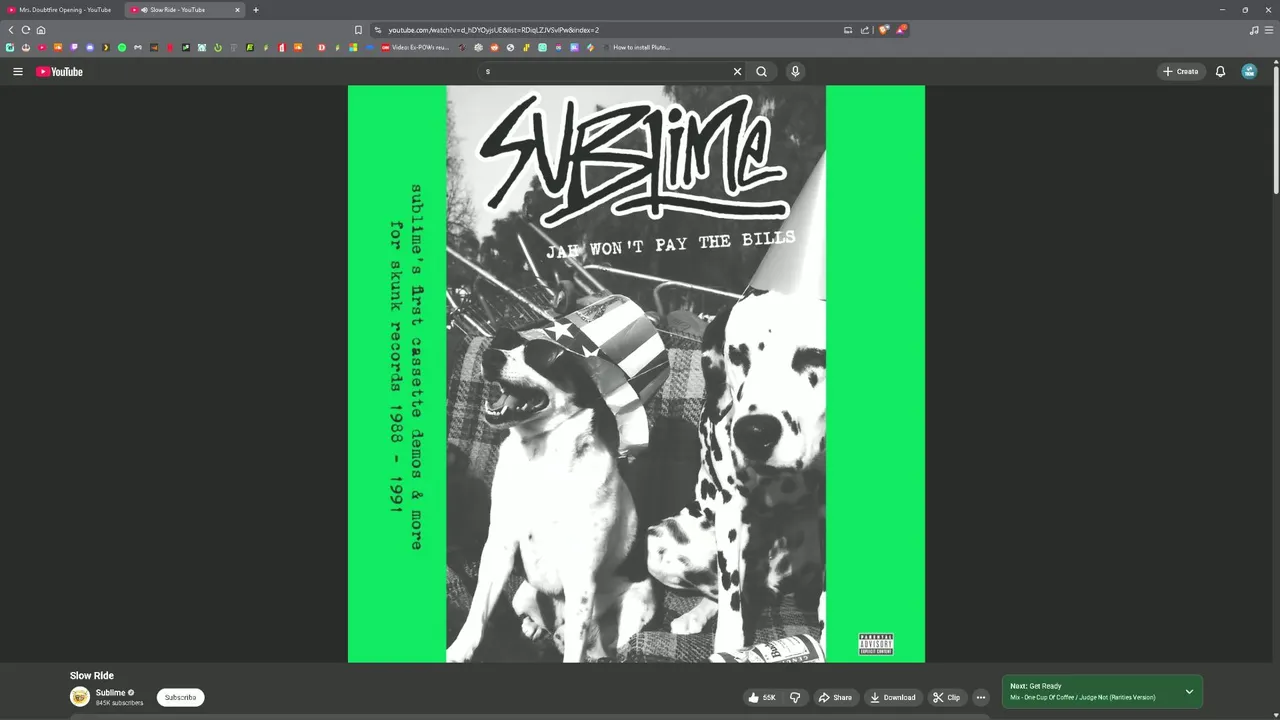This screenshot has height=720, width=1280.
Task: Reload the current page
Action: click(26, 30)
